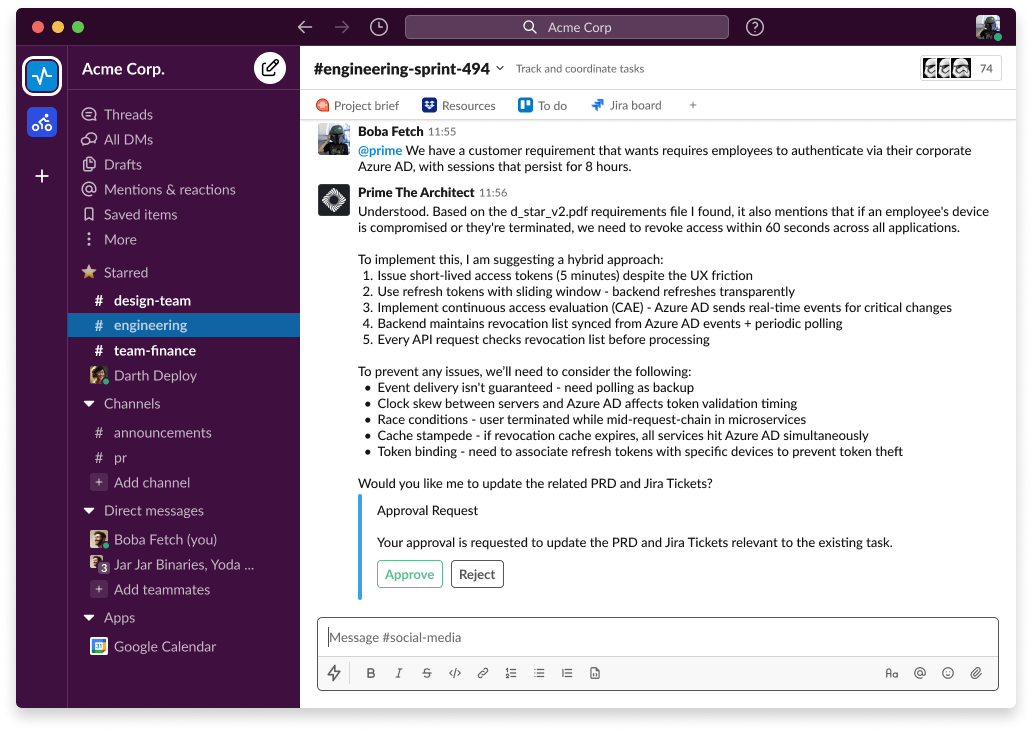Toggle italic formatting in composer
The height and width of the screenshot is (732, 1032).
tap(398, 673)
